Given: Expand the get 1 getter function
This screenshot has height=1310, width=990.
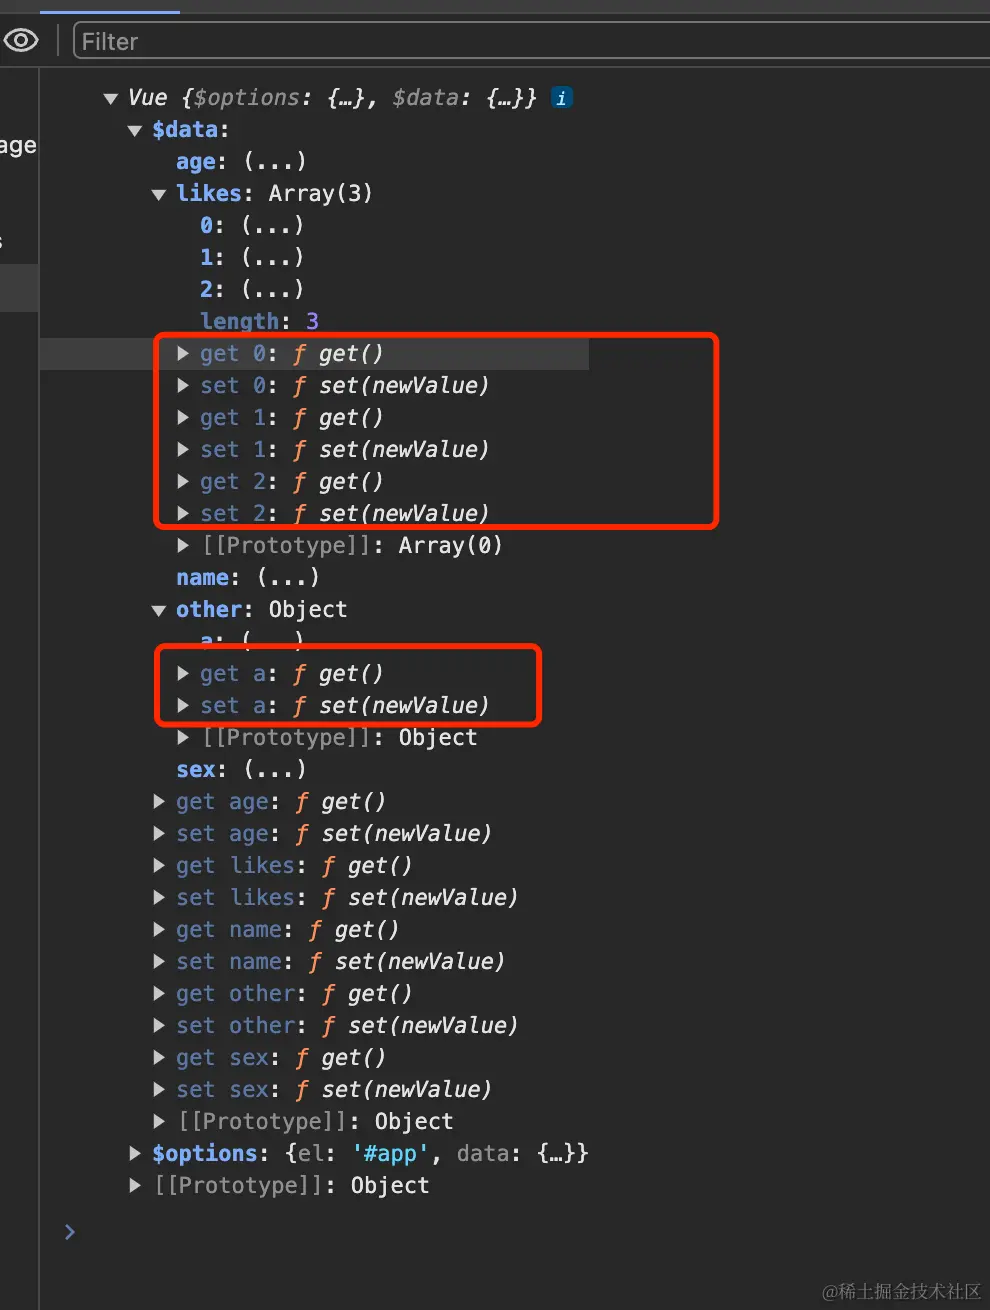Looking at the screenshot, I should click(x=183, y=418).
